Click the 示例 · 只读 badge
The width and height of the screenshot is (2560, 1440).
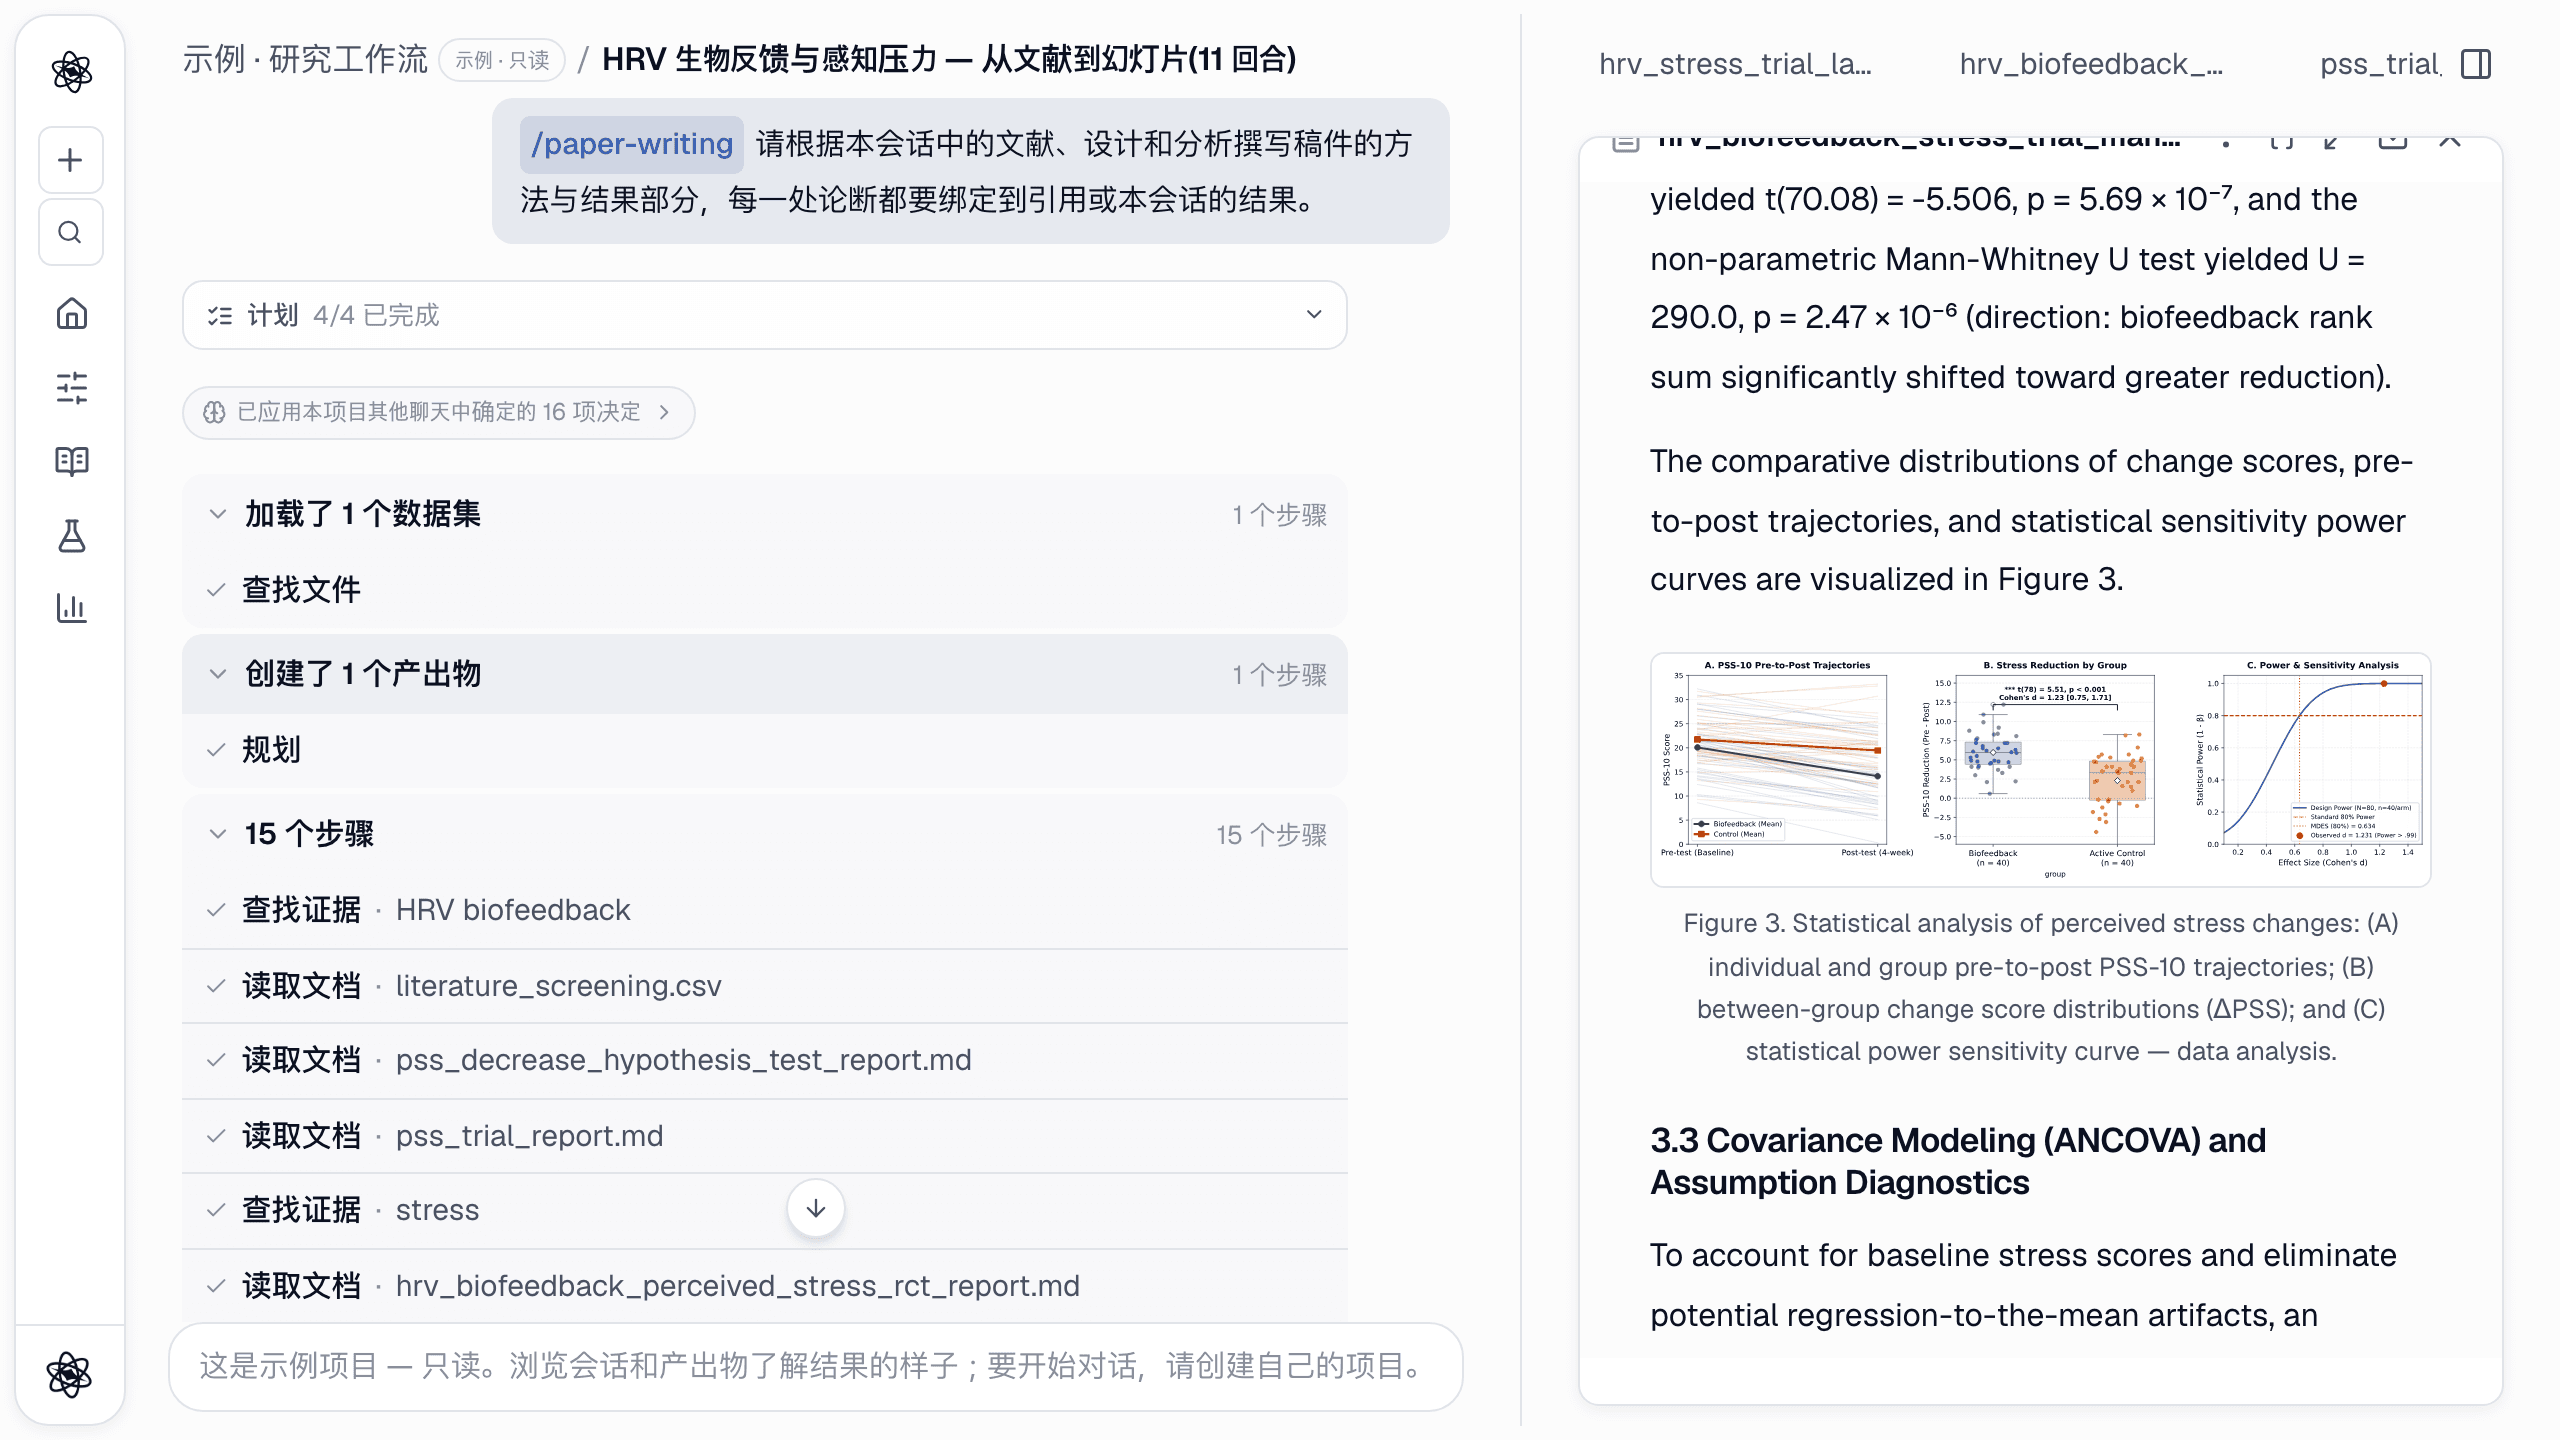point(502,60)
